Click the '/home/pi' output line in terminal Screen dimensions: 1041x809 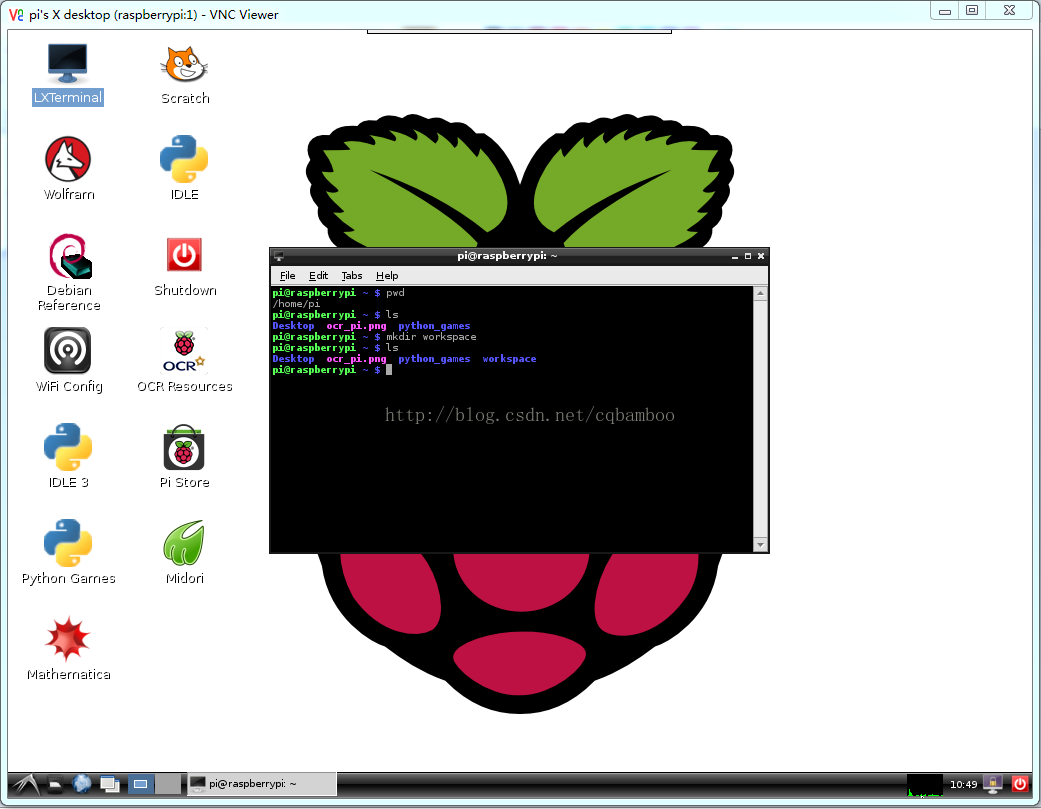tap(296, 303)
